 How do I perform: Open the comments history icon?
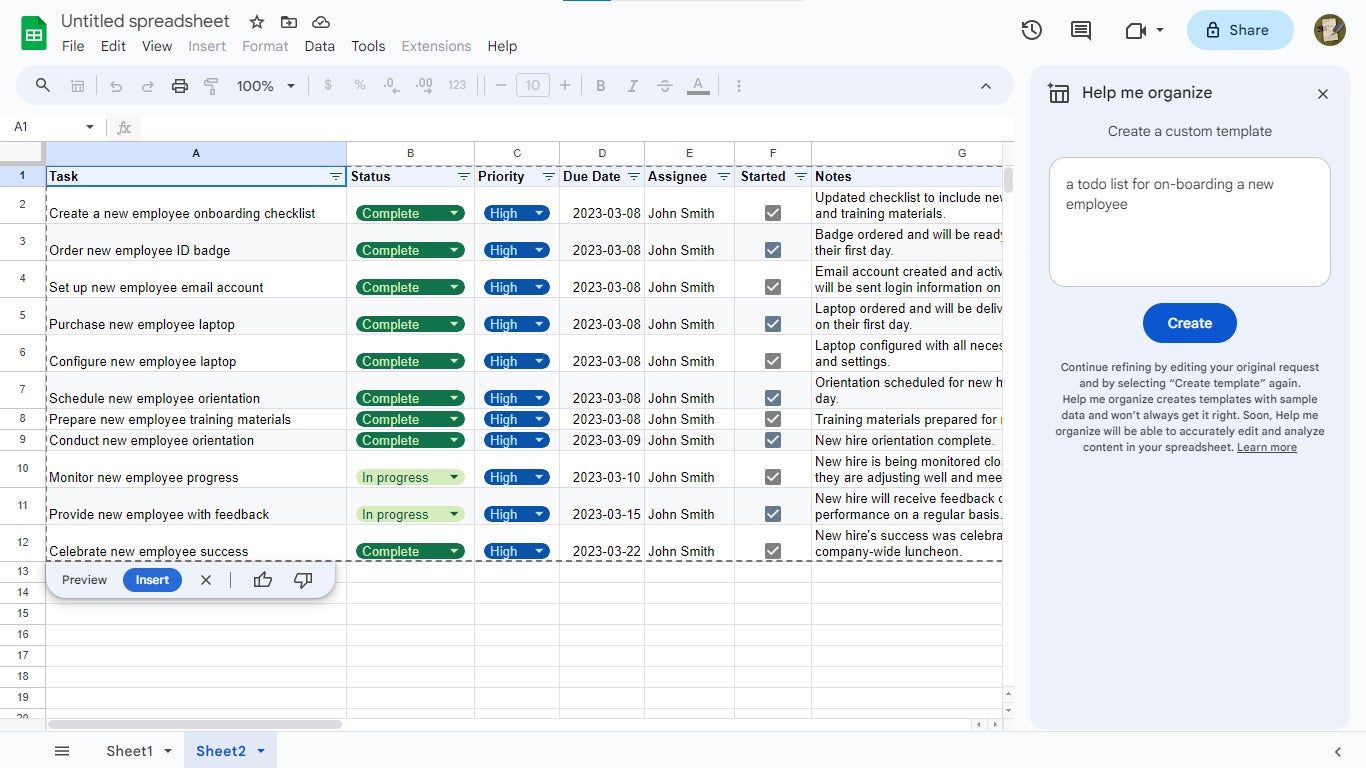(x=1081, y=30)
